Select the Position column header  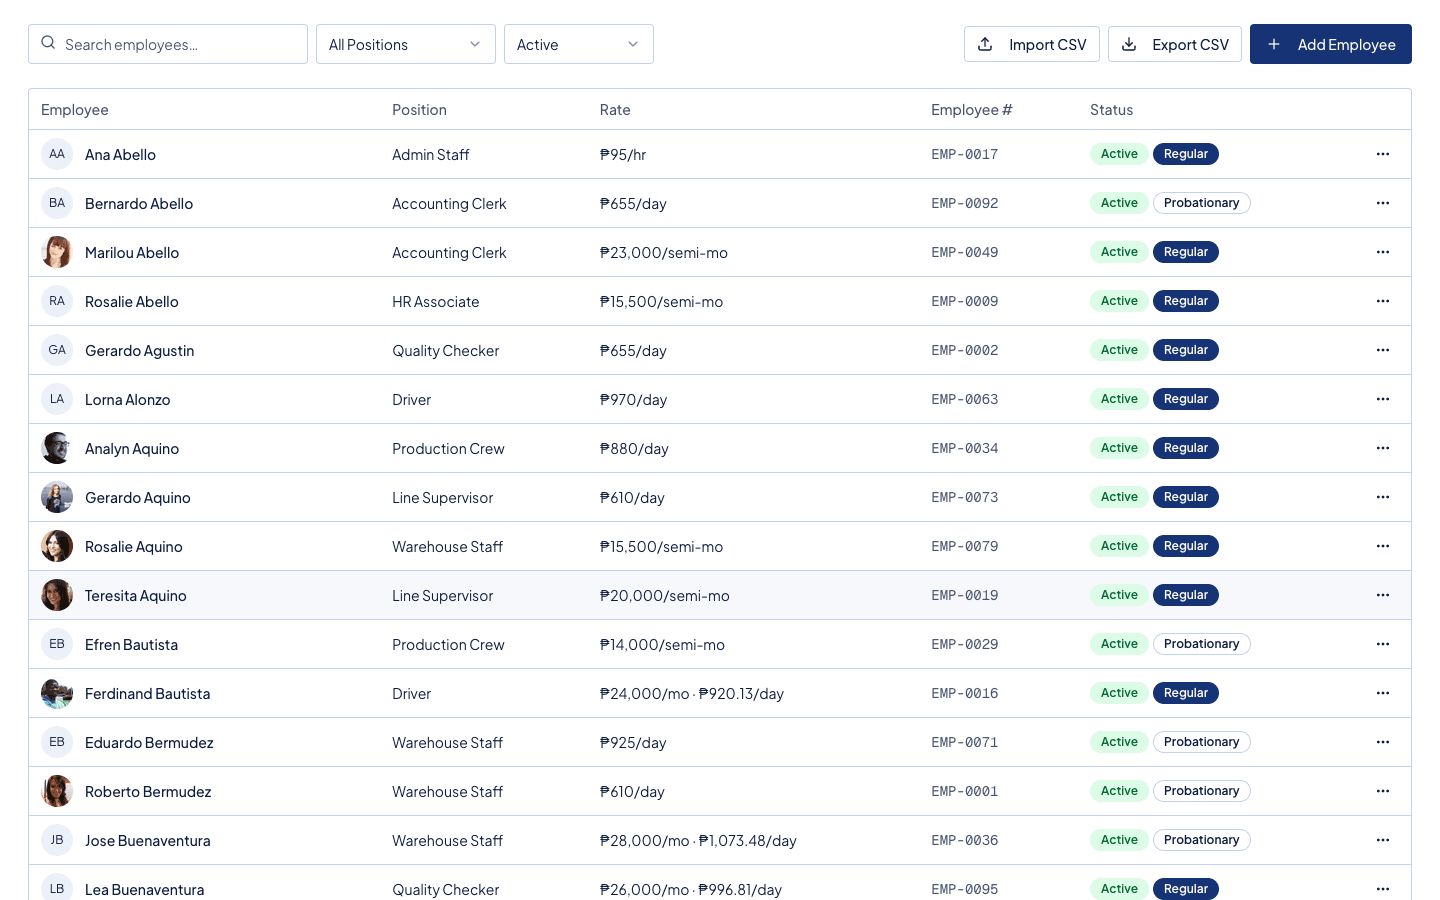(419, 110)
